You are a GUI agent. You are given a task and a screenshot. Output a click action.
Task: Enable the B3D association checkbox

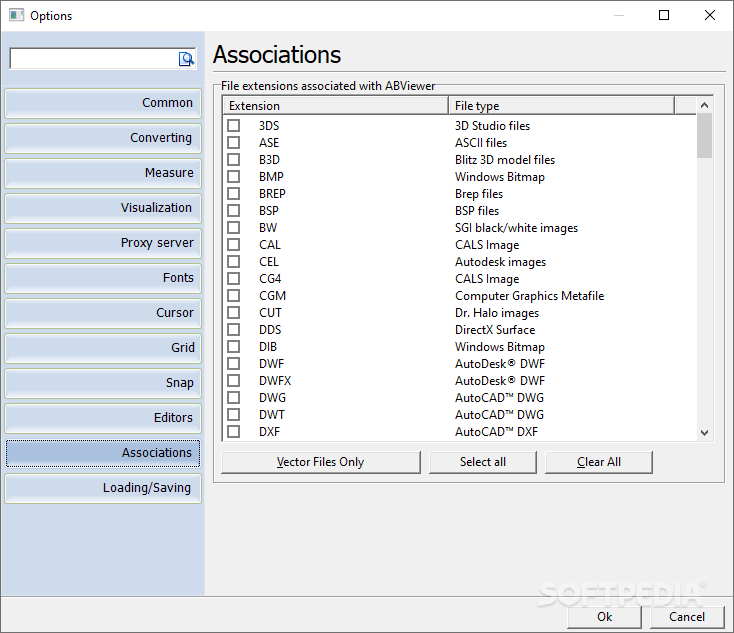(x=234, y=160)
